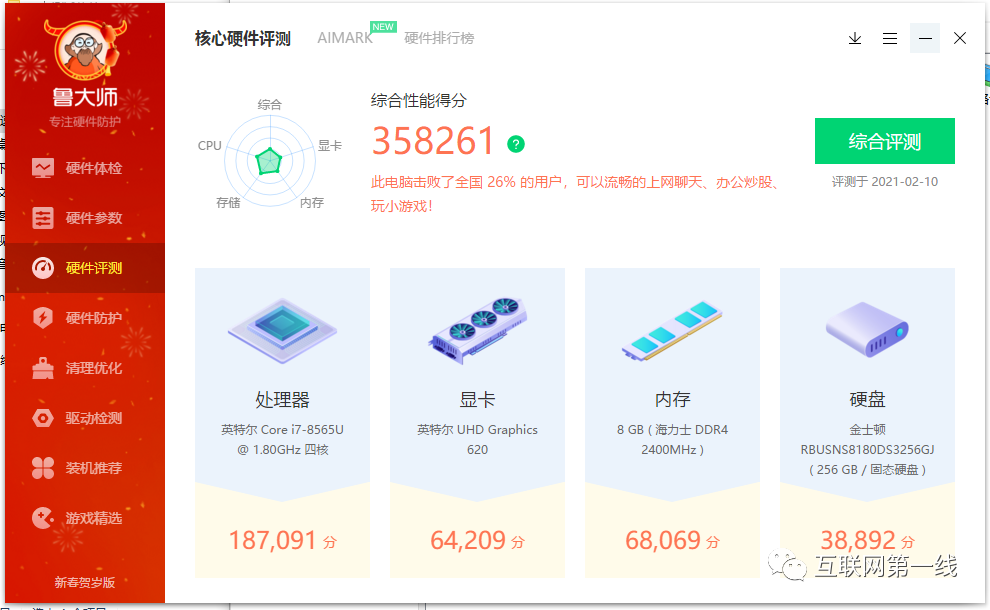This screenshot has height=610, width=990.
Task: Switch to the 硬件排行榜 tab
Action: pos(439,39)
